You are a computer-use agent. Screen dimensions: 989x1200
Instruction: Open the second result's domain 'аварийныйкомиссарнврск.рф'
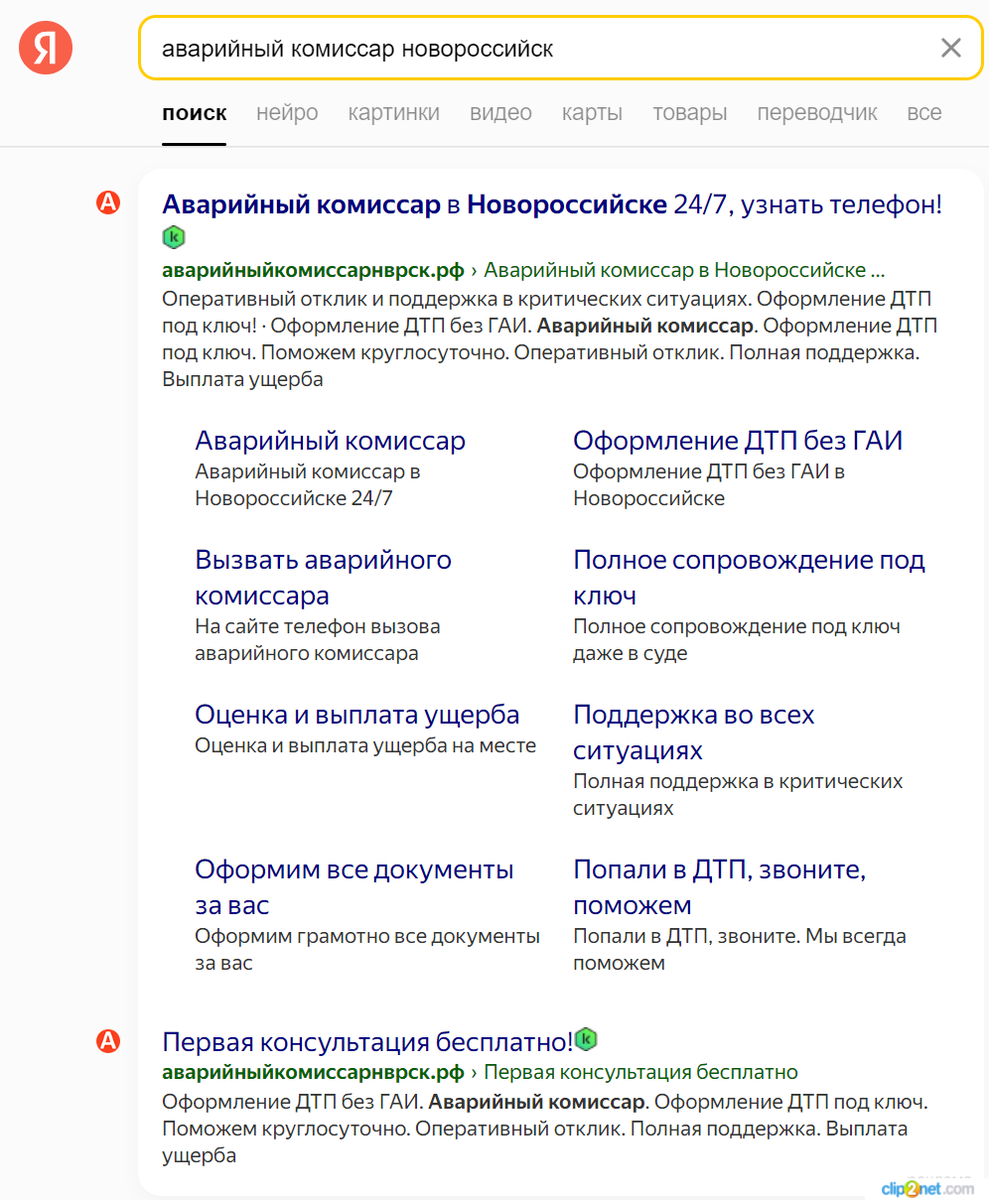click(x=313, y=1072)
